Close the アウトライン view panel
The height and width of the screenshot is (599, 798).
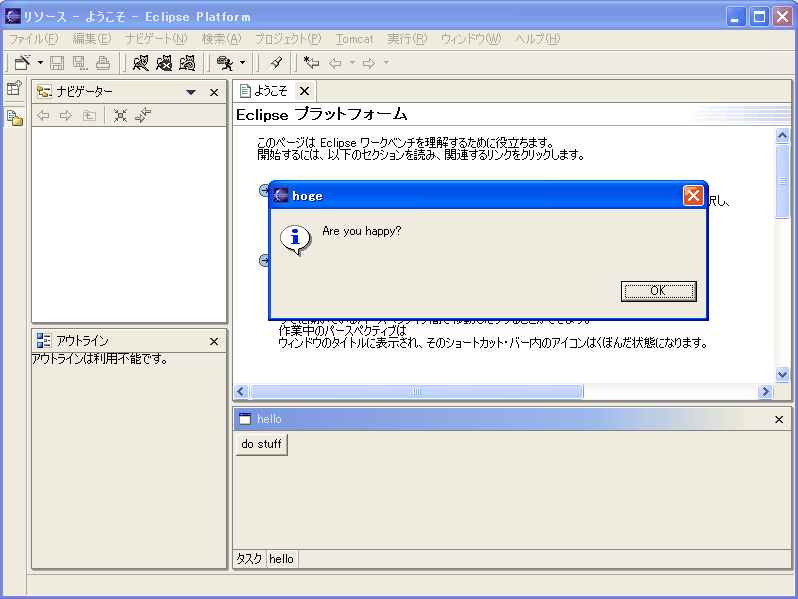tap(213, 341)
